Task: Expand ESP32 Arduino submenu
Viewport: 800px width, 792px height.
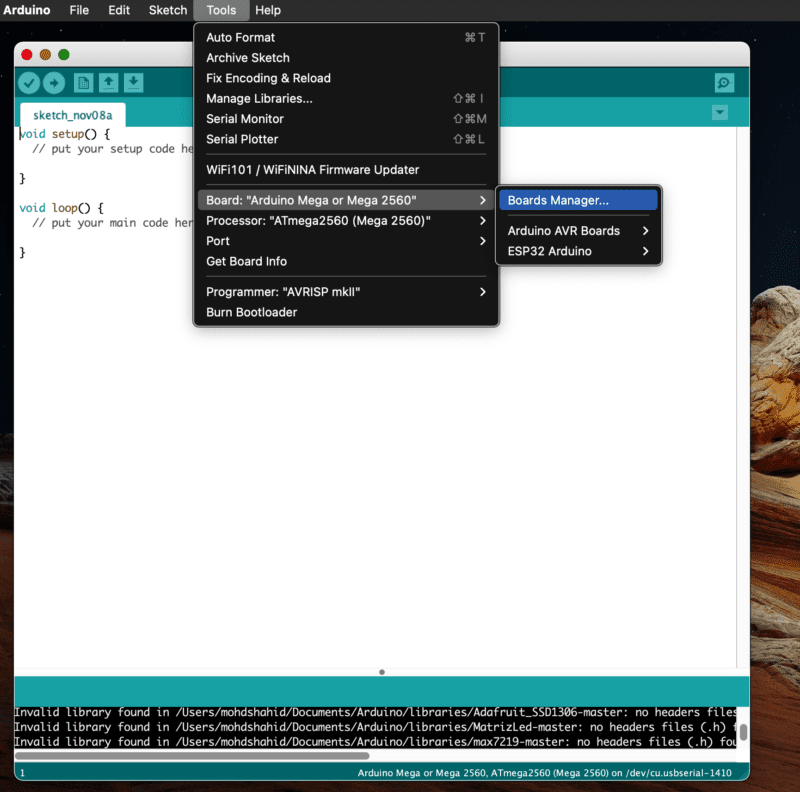Action: pos(578,251)
